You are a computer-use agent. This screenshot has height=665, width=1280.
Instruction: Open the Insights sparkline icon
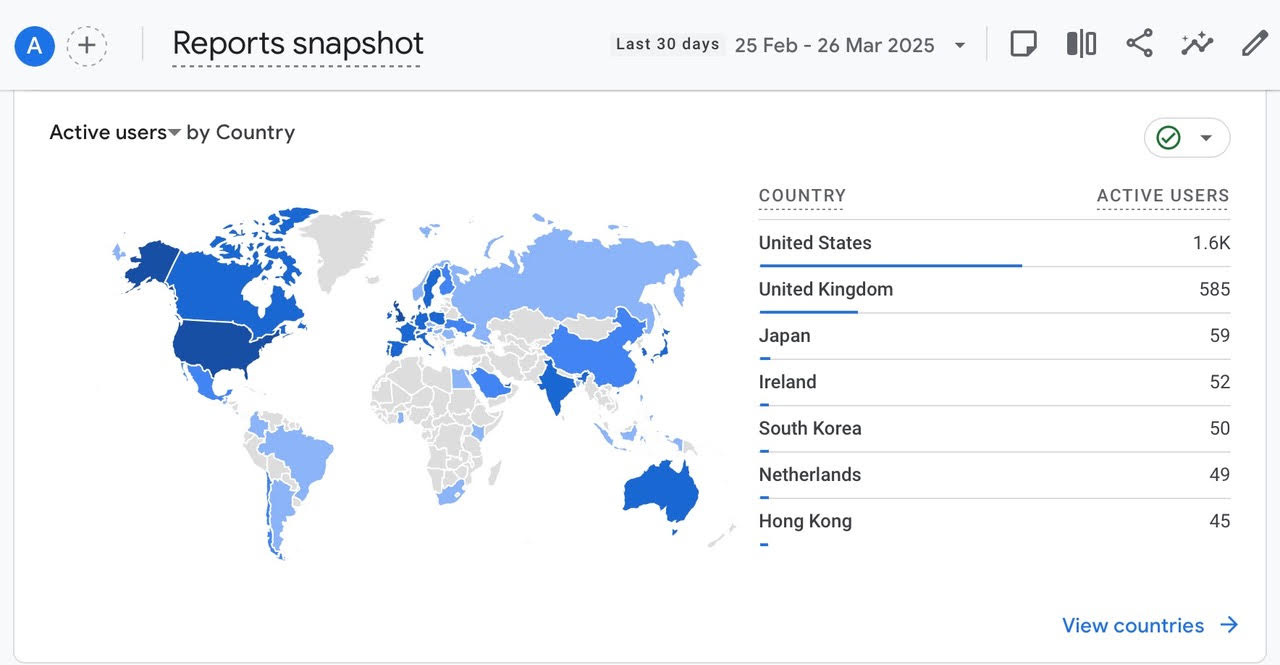coord(1197,44)
